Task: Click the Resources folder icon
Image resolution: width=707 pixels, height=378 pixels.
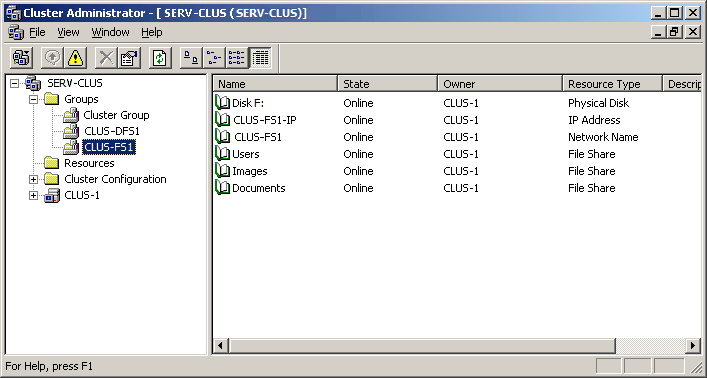Action: (52, 163)
